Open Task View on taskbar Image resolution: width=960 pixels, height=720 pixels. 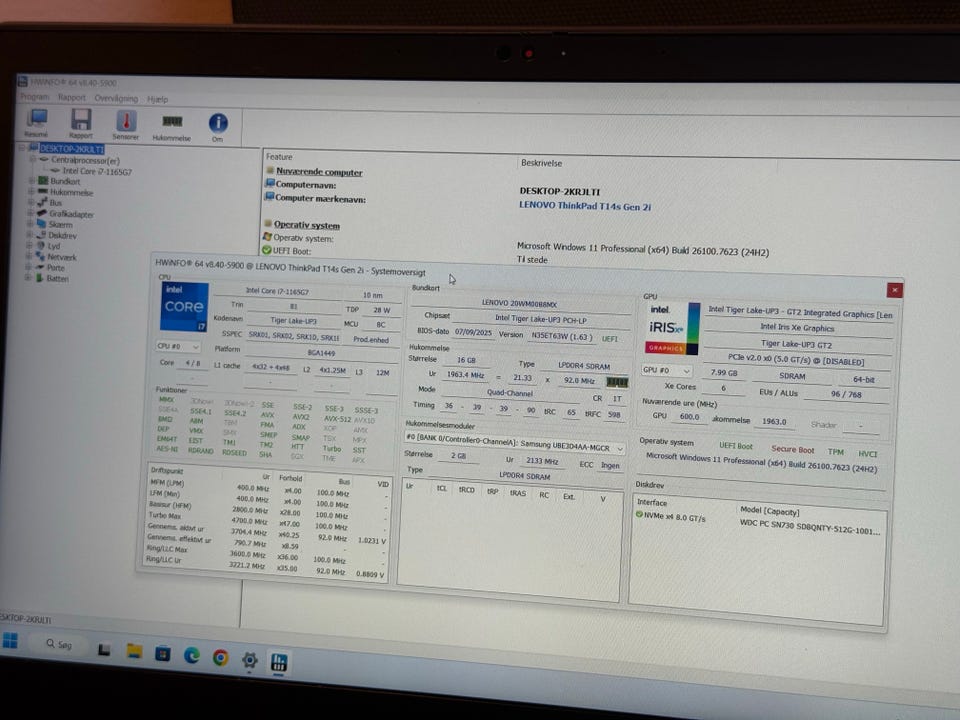(x=104, y=649)
